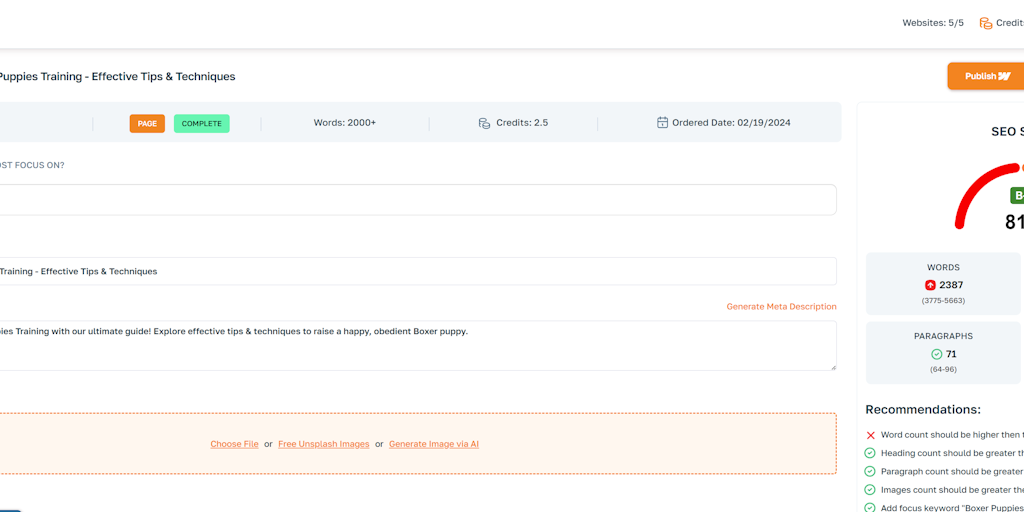This screenshot has height=512, width=1024.
Task: Select Generate Image via AI link
Action: (433, 444)
